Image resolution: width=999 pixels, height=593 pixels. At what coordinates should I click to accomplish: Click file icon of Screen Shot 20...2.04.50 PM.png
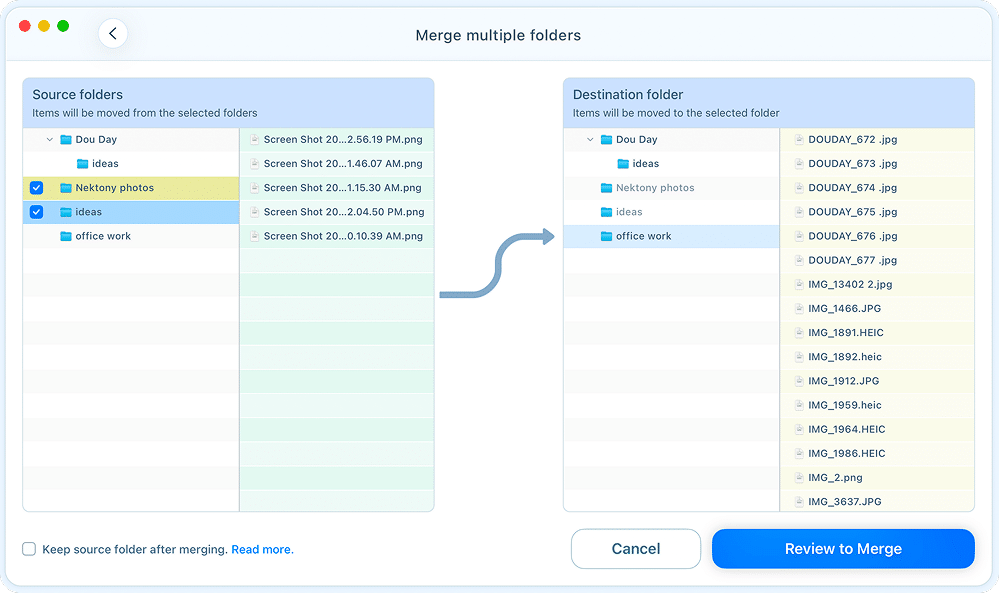[x=254, y=212]
